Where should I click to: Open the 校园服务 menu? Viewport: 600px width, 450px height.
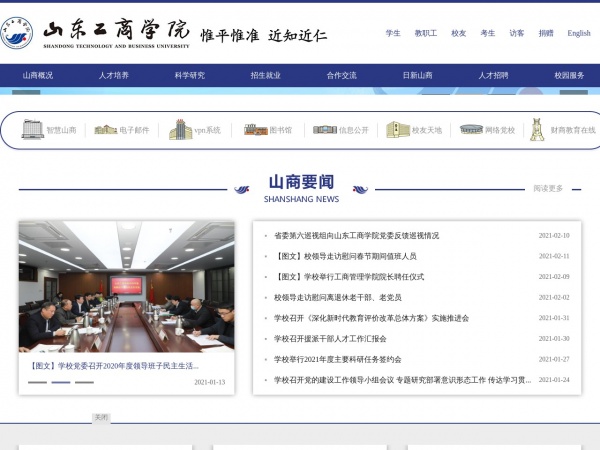tap(569, 75)
